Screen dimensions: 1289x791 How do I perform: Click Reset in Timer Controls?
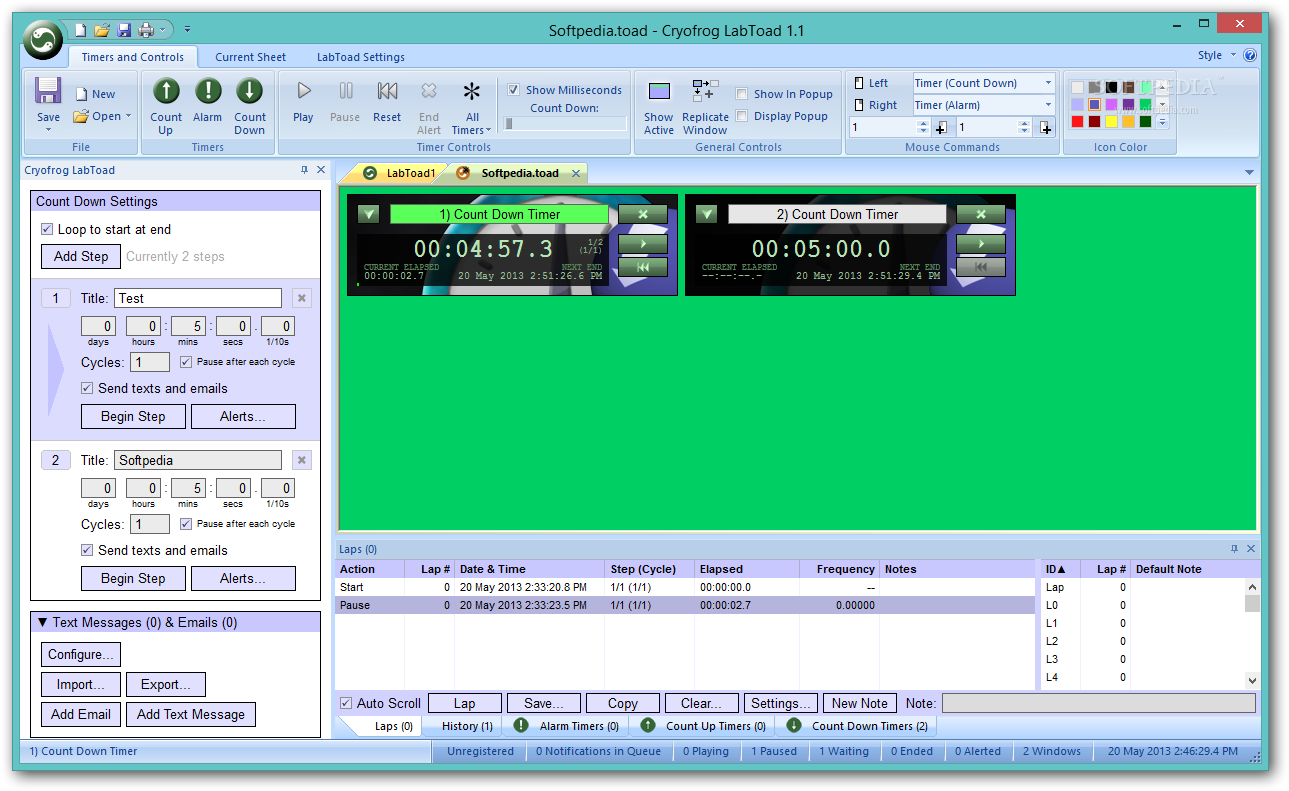coord(387,100)
